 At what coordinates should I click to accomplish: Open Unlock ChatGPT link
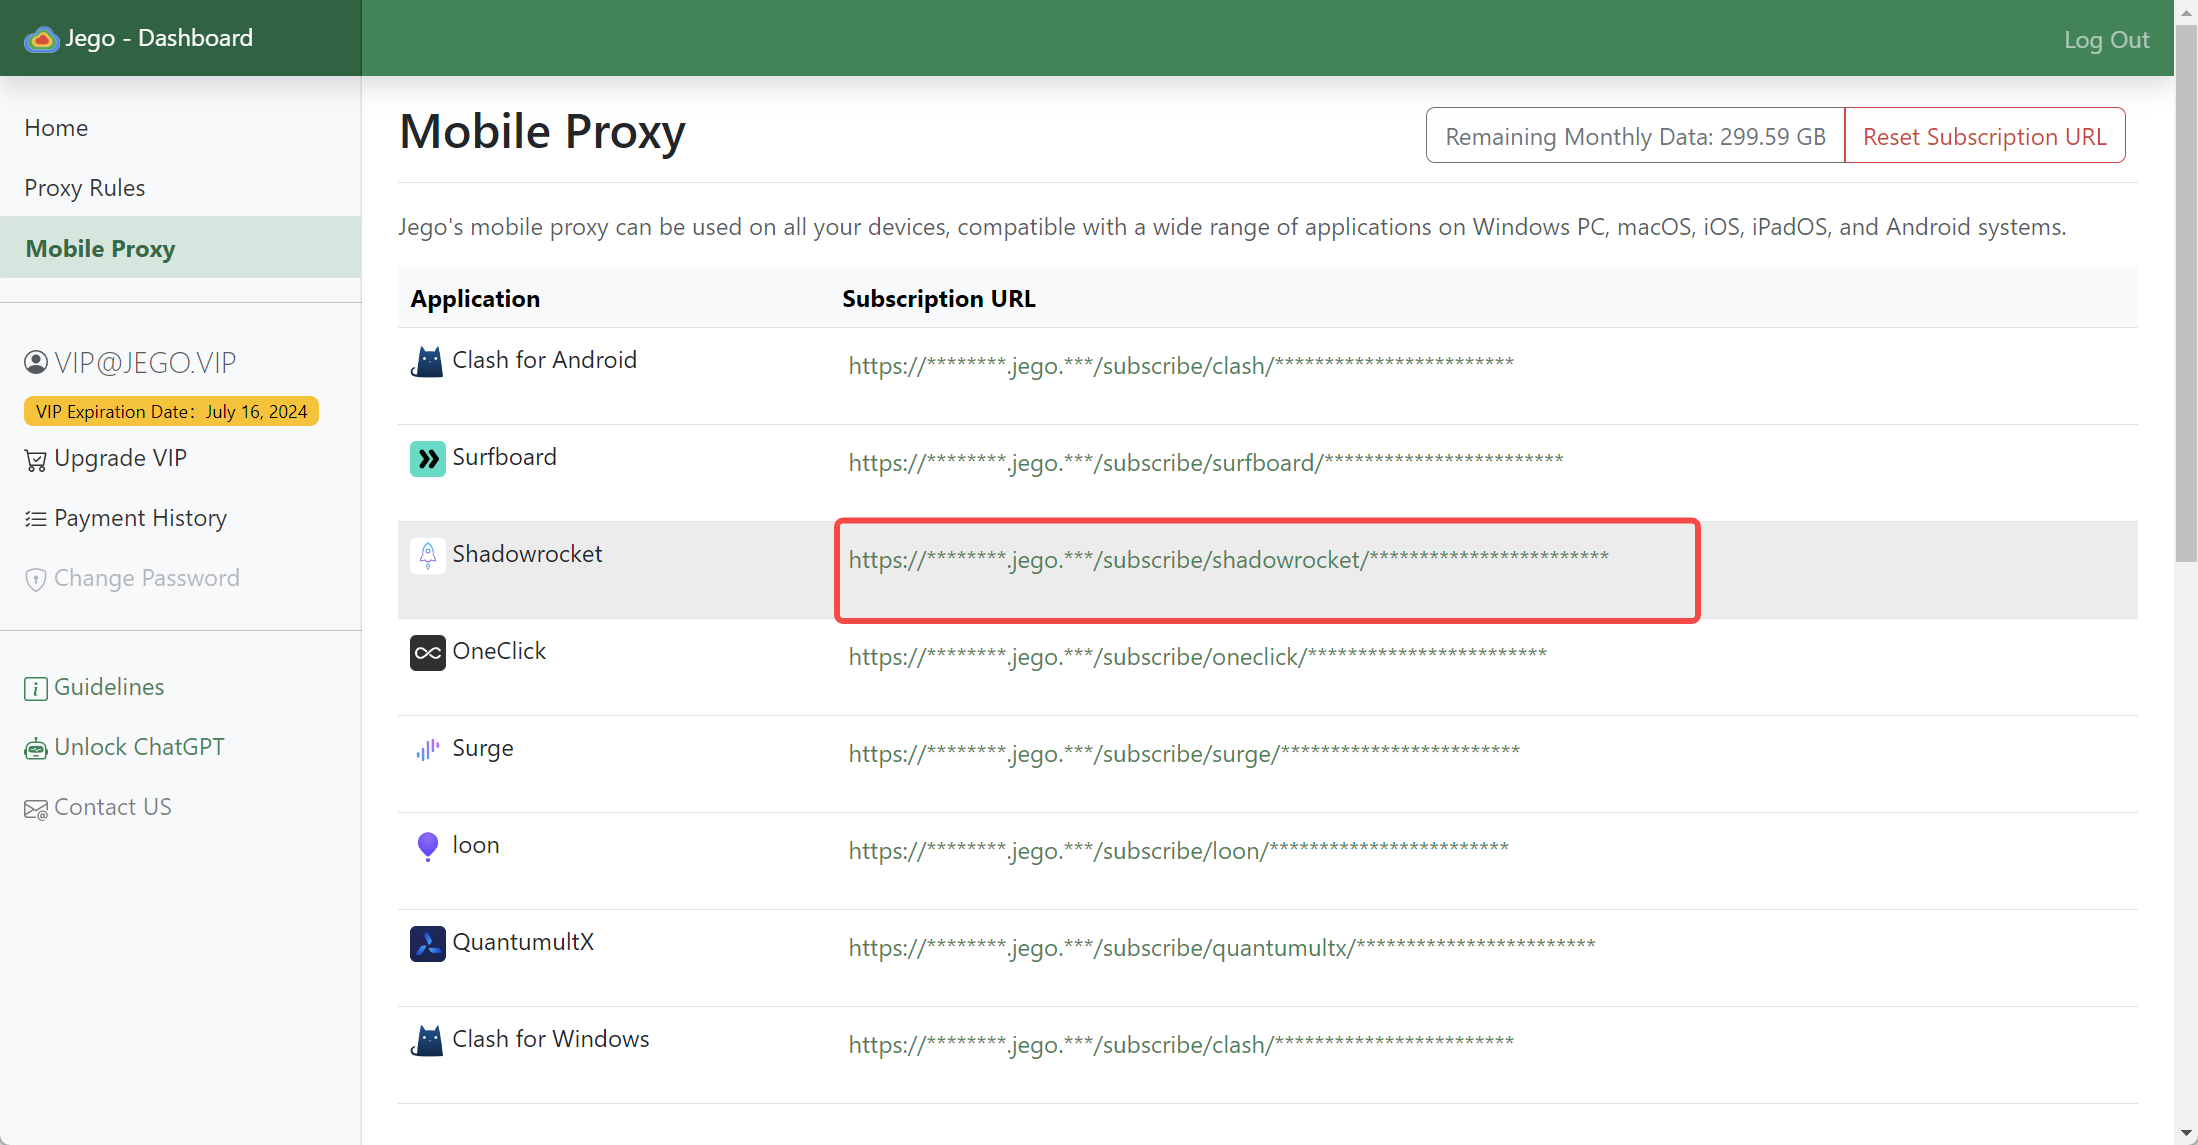pos(138,747)
